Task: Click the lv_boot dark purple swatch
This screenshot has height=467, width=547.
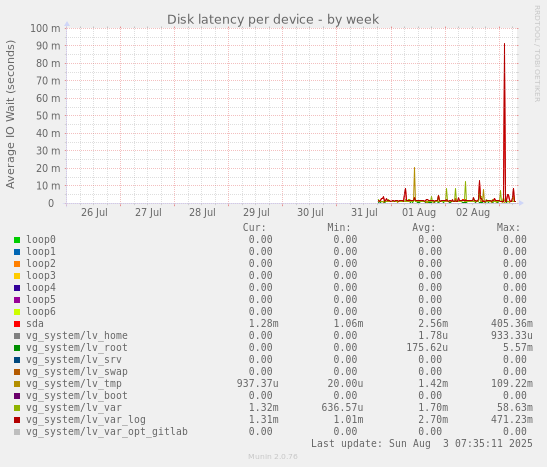Action: click(x=17, y=396)
